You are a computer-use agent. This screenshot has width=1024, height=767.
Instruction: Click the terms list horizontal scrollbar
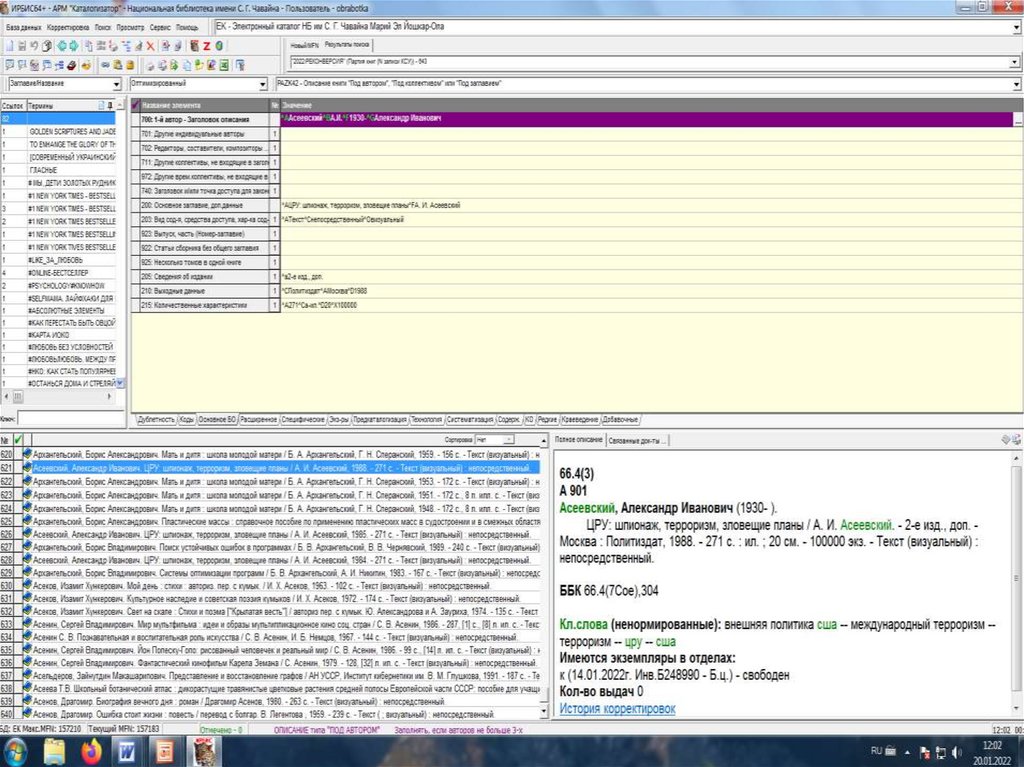tap(59, 397)
